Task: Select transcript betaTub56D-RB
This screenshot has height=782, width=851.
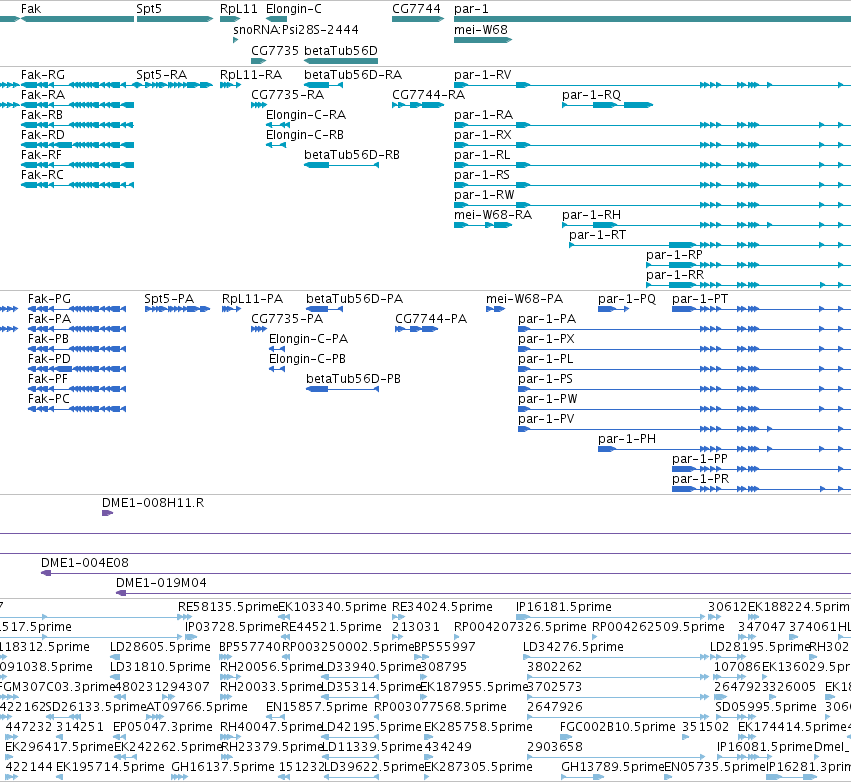Action: coord(352,155)
